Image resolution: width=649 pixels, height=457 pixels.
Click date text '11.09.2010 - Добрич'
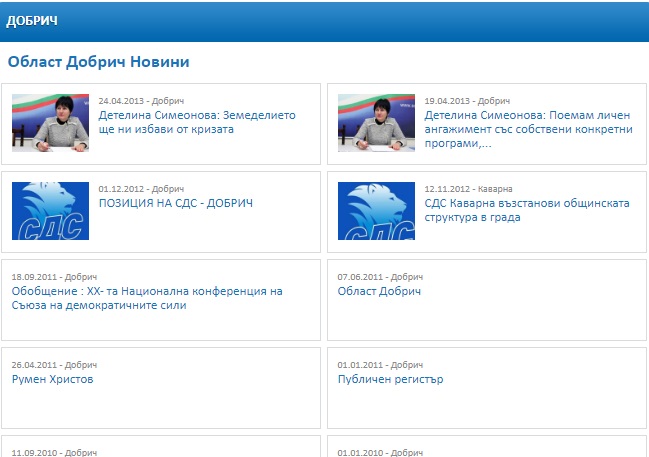pos(54,453)
